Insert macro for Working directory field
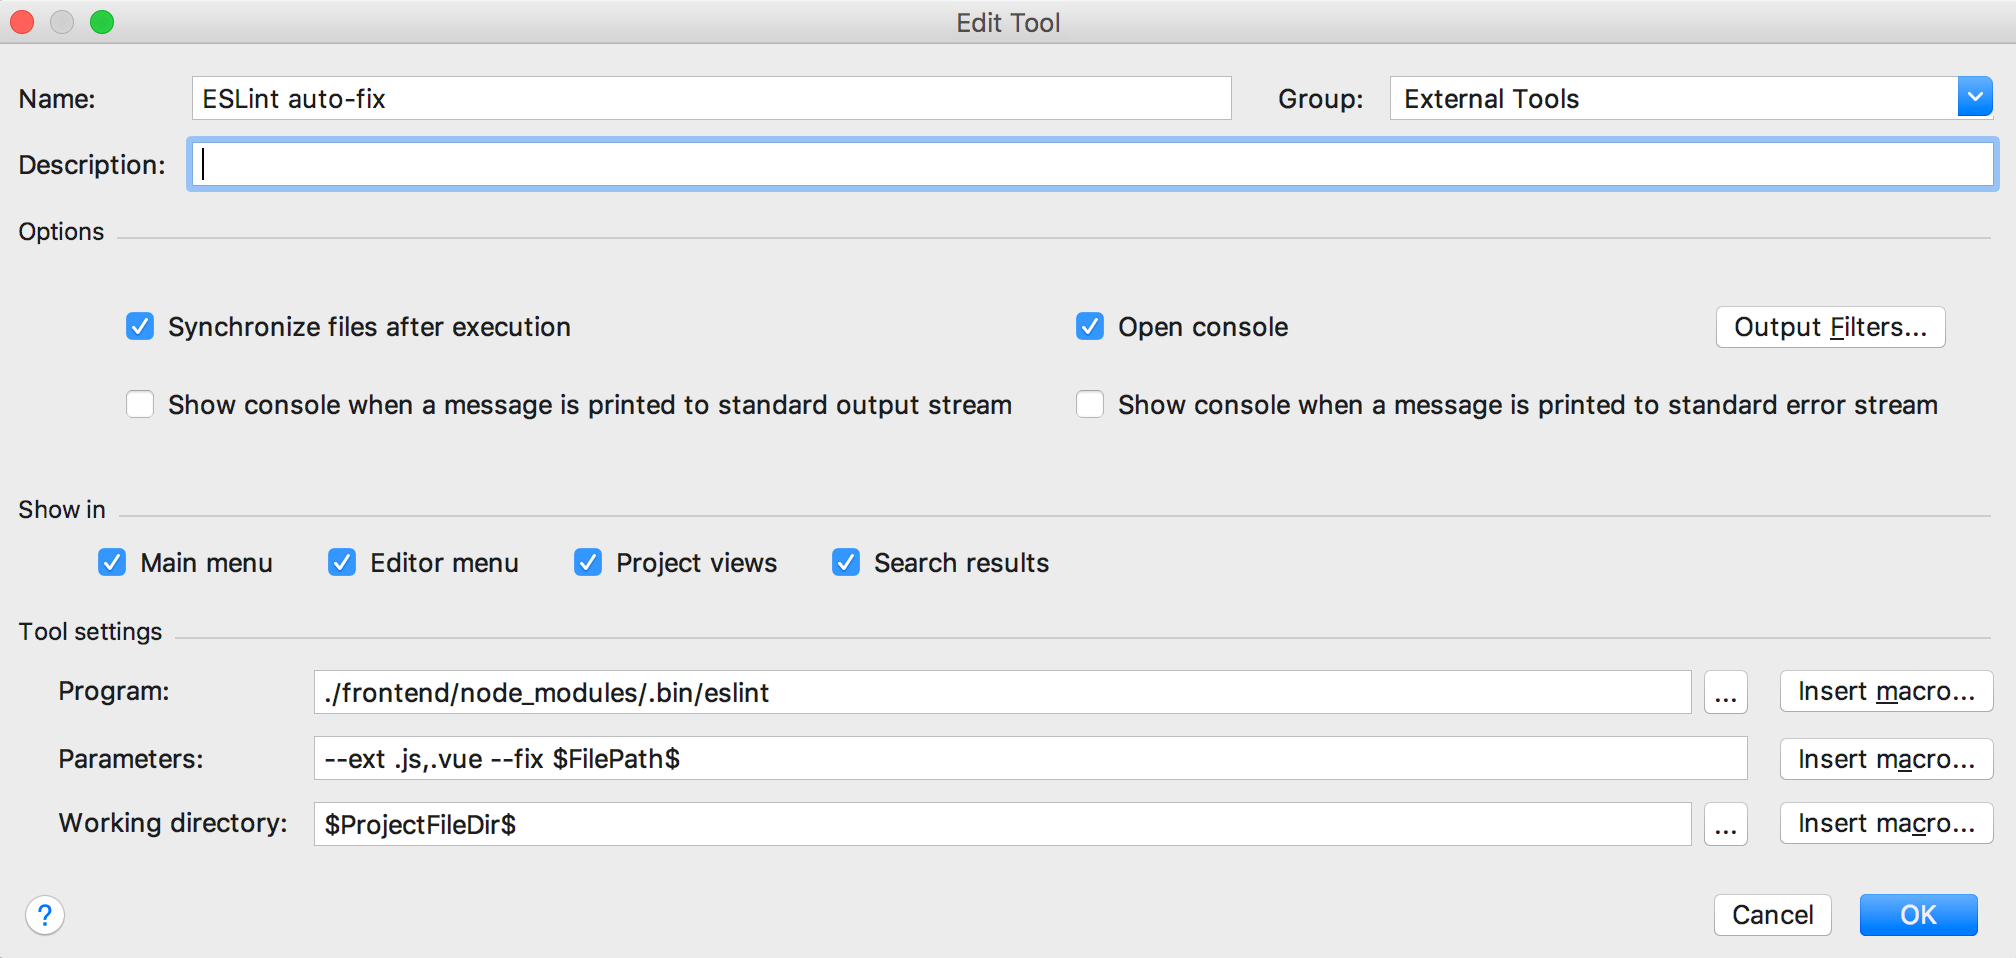This screenshot has height=958, width=2016. 1886,824
